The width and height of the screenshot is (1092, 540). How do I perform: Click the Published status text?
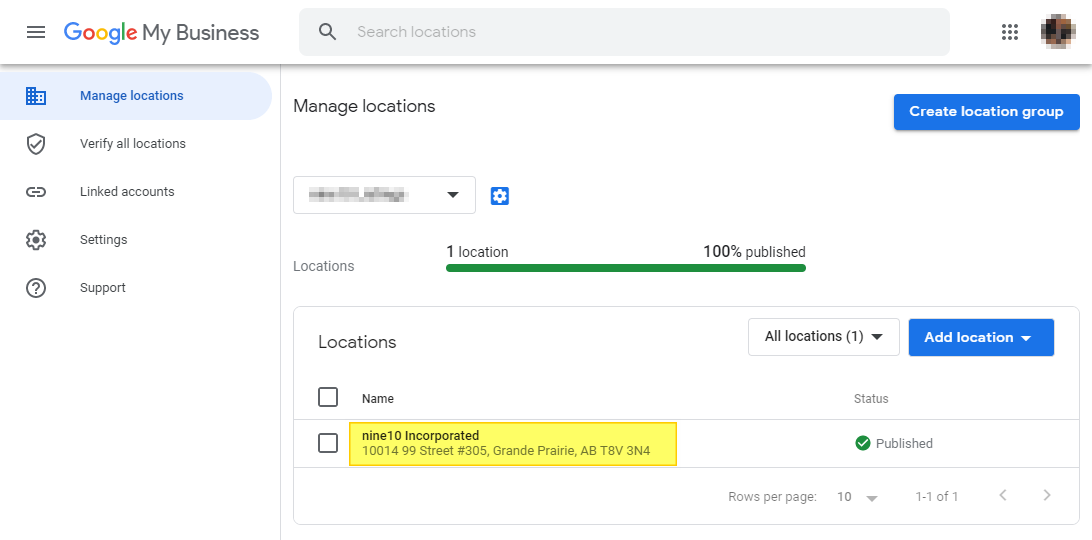[904, 443]
